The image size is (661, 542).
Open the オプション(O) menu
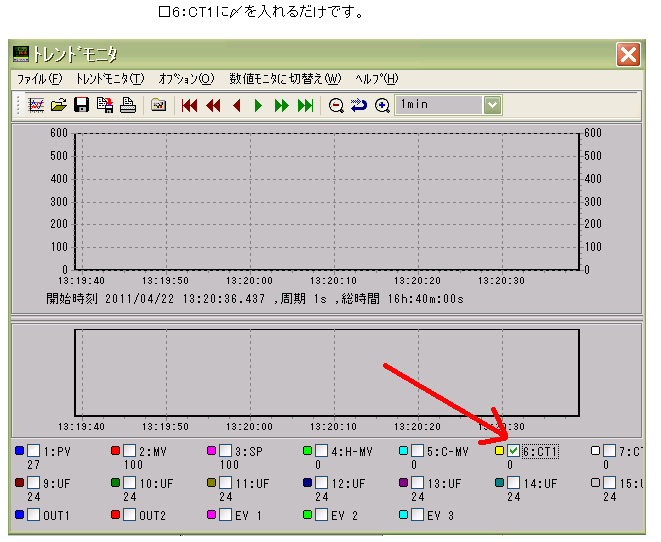pyautogui.click(x=186, y=79)
